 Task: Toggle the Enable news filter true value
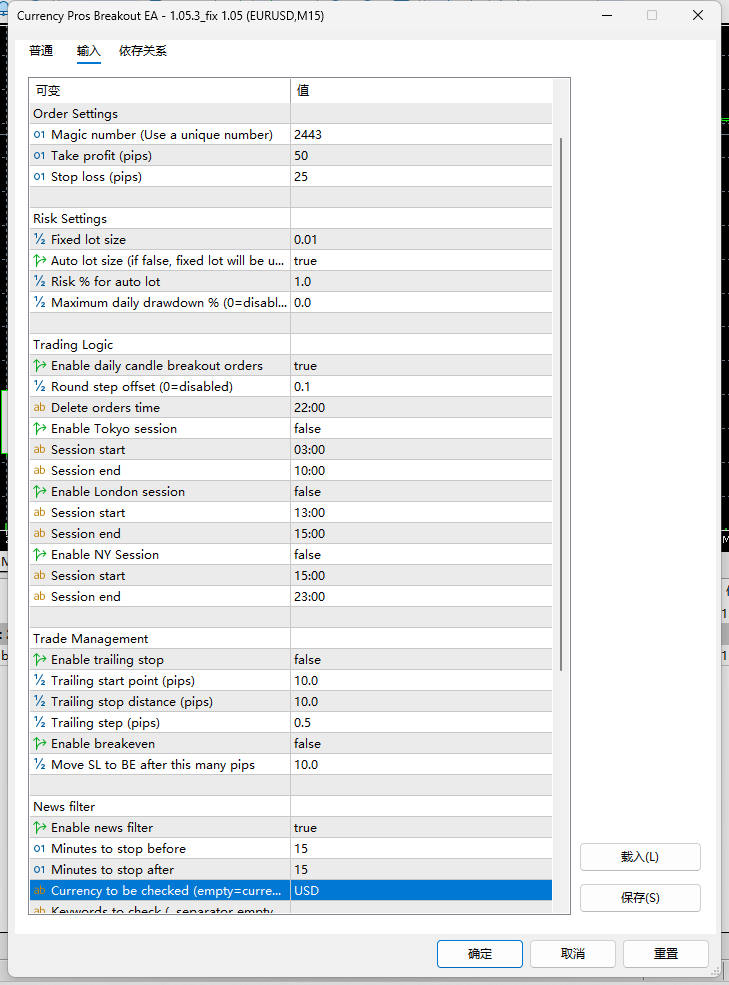point(421,827)
